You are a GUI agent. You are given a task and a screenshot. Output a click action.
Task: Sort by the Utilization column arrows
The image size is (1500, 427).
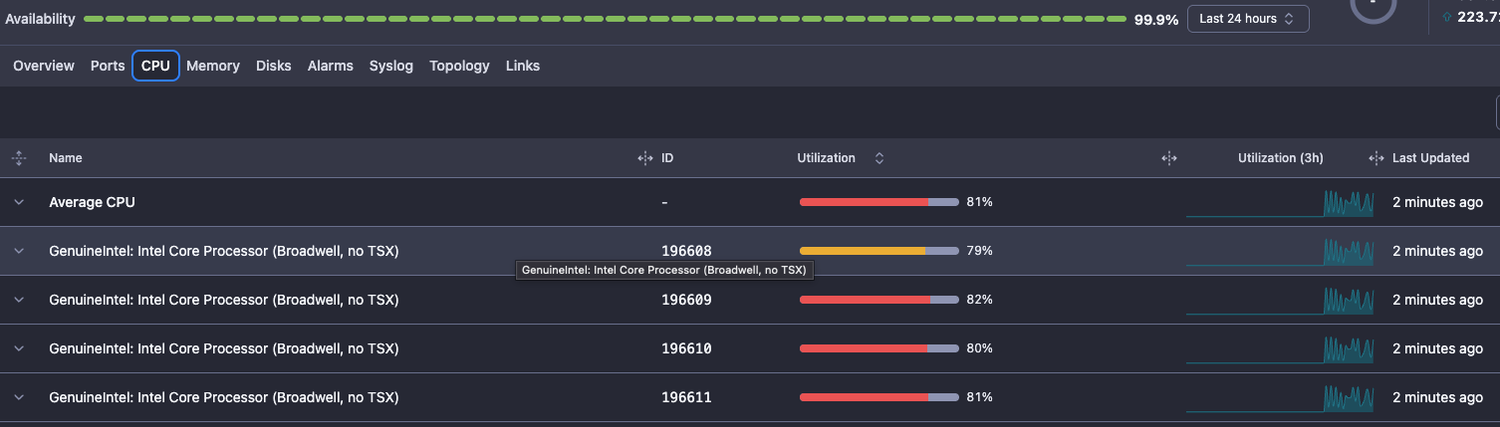(879, 158)
